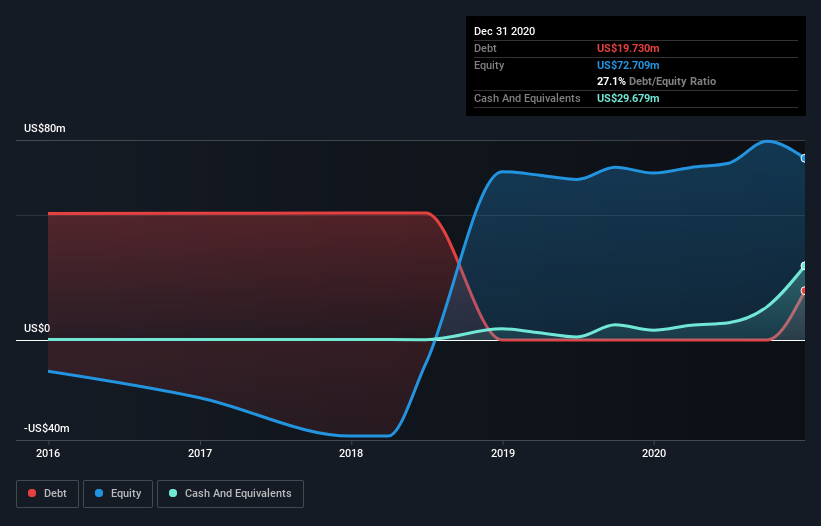Click the 2018 x-axis label
The width and height of the screenshot is (821, 526).
pyautogui.click(x=351, y=453)
